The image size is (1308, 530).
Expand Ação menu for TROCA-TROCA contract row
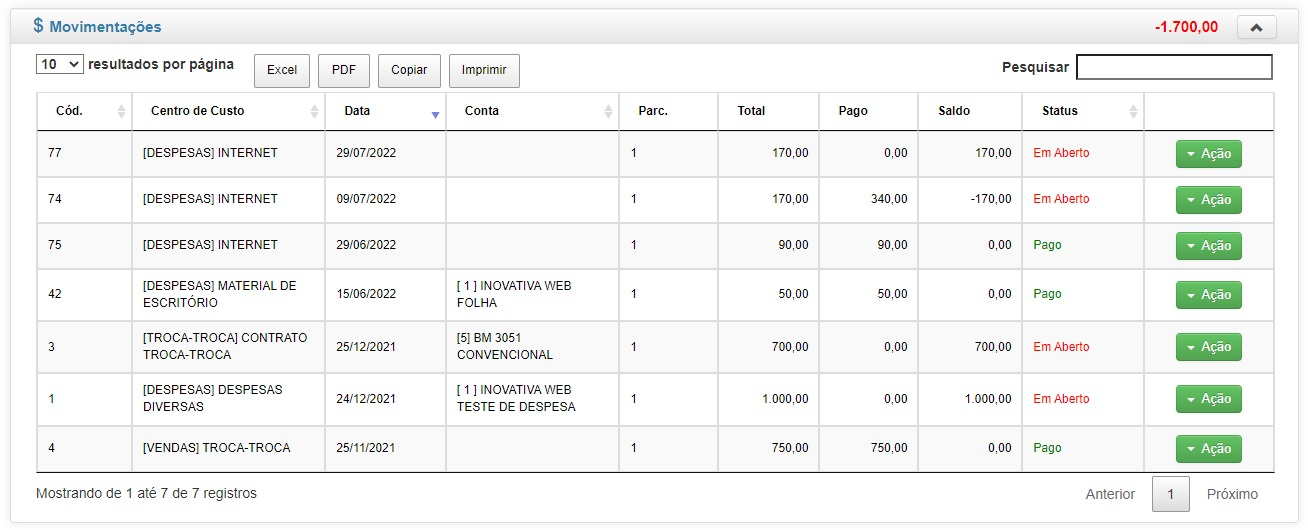1208,347
